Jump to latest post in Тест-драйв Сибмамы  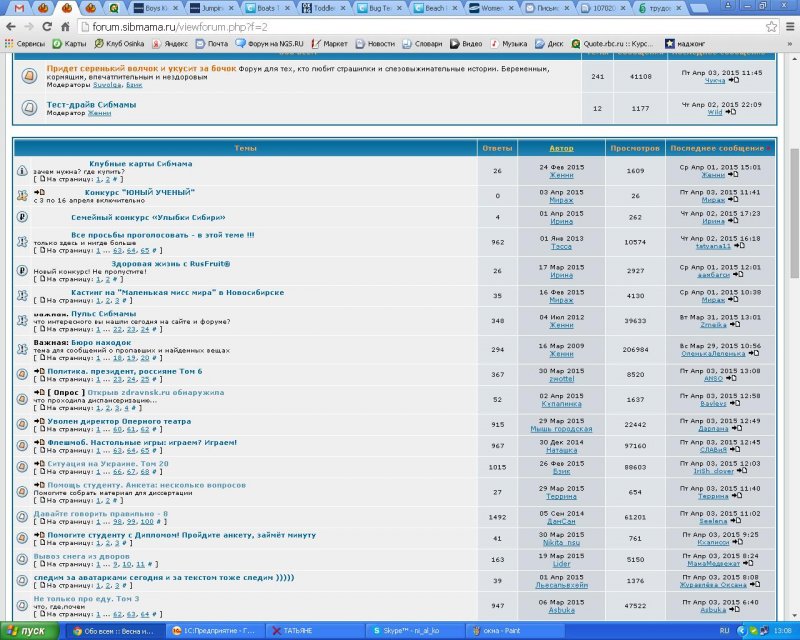coord(734,112)
